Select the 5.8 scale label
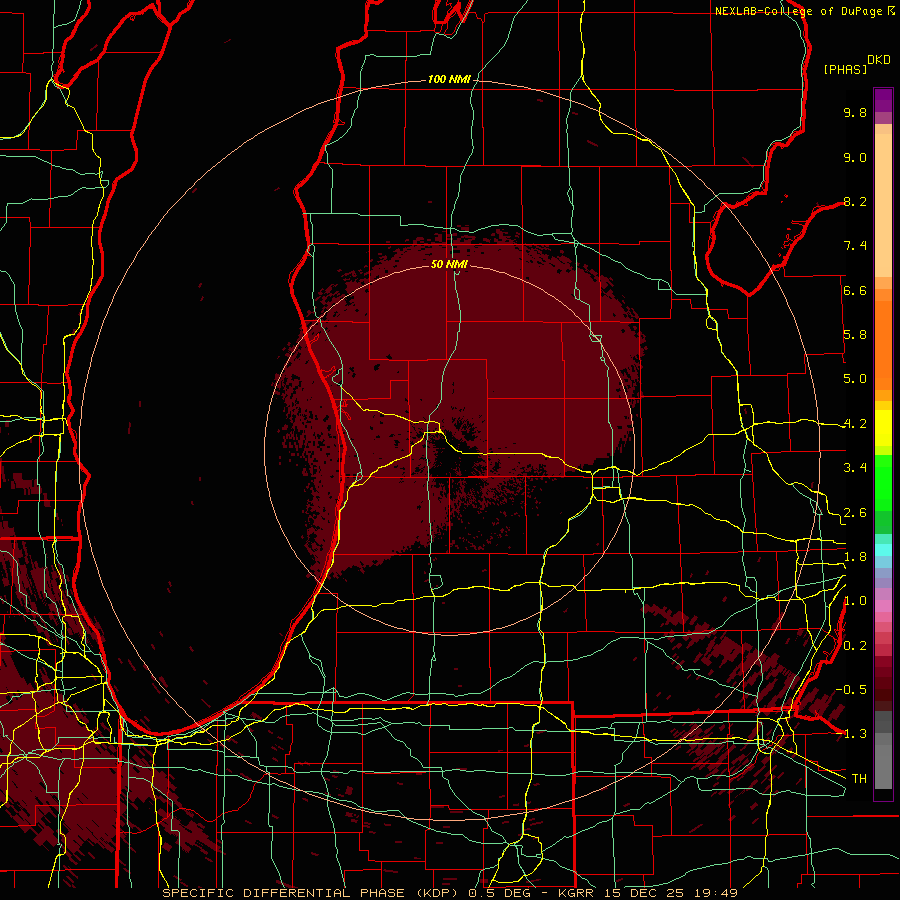Viewport: 900px width, 900px height. coord(855,335)
